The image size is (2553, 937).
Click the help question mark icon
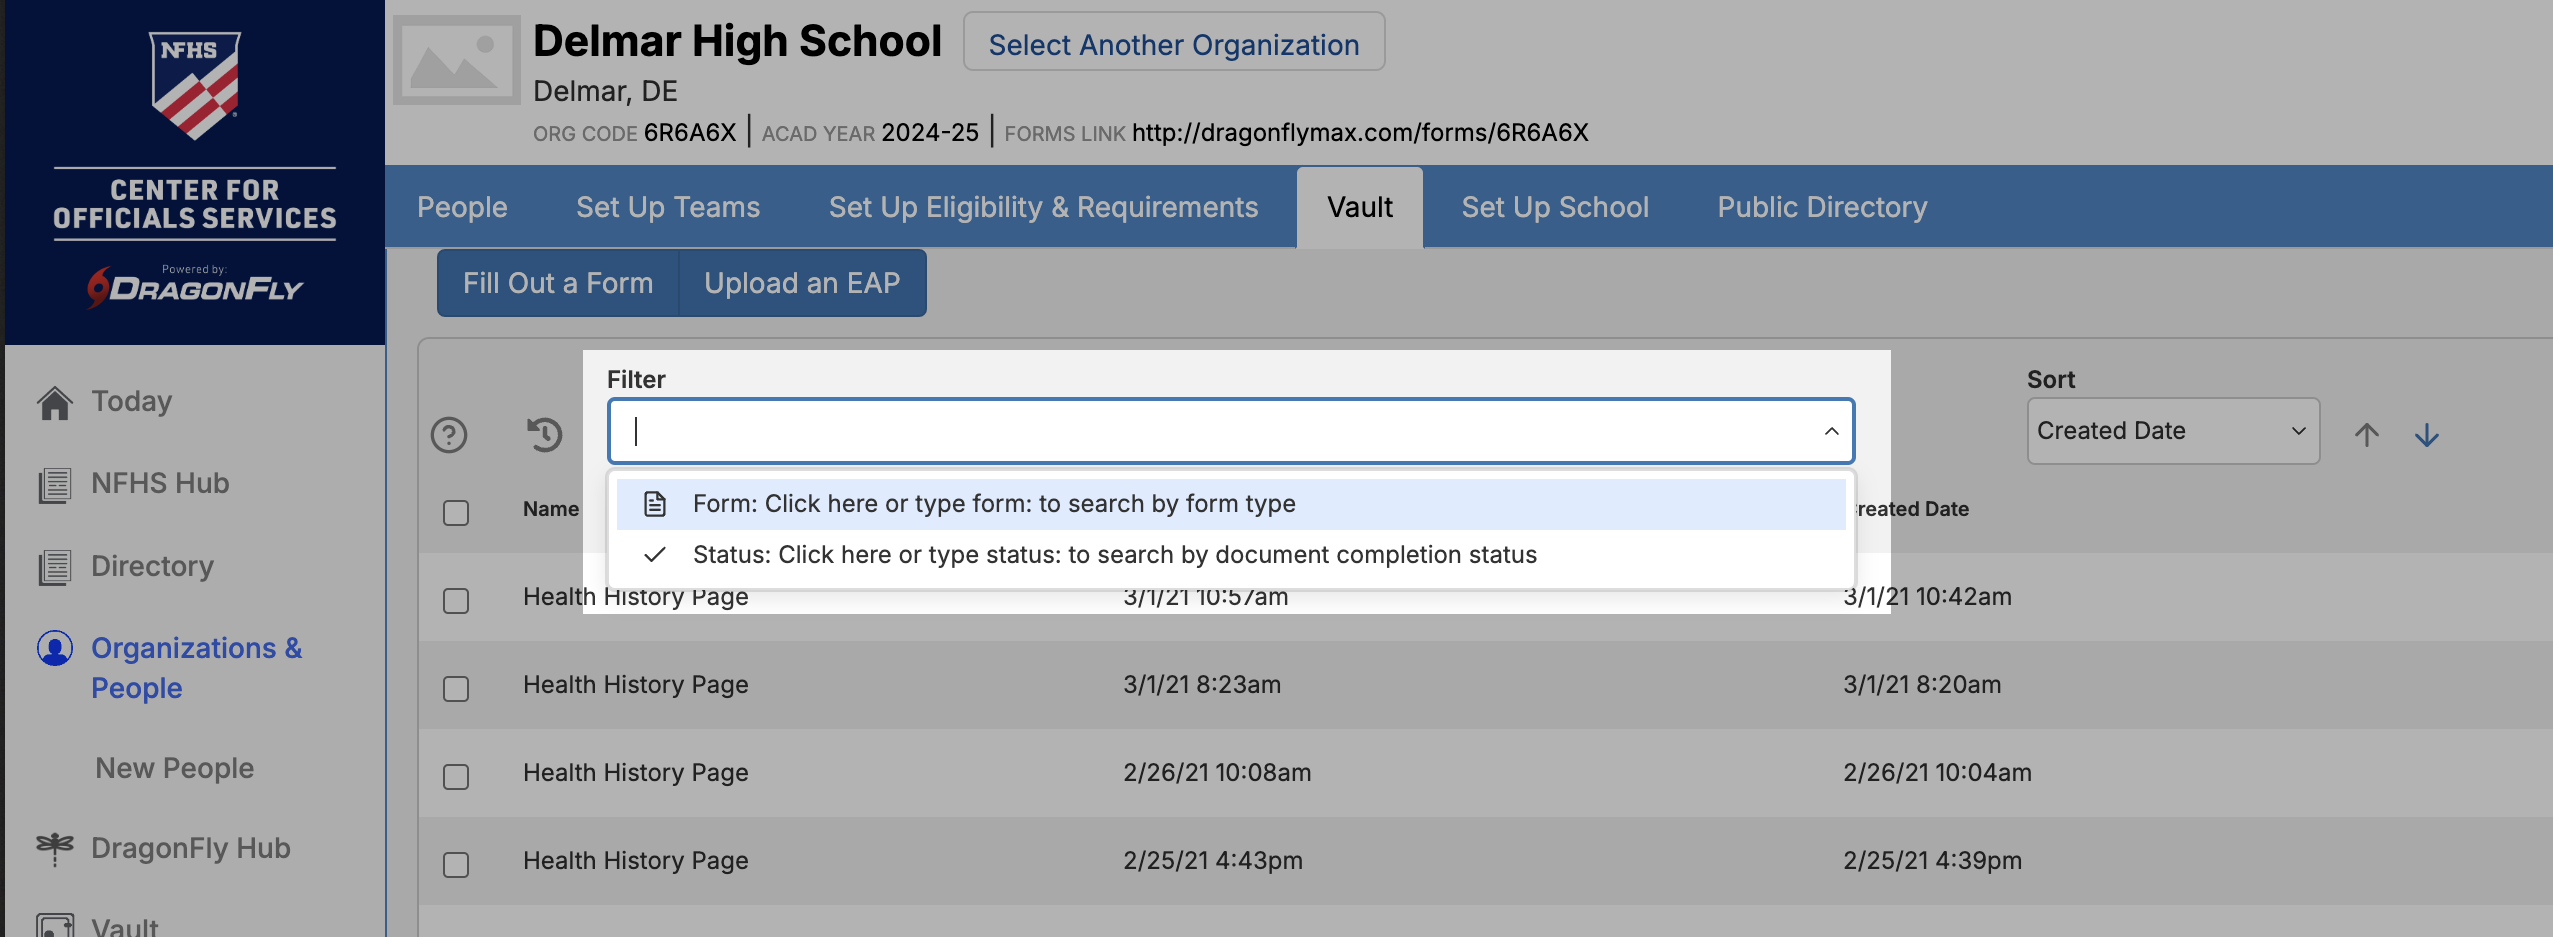tap(449, 435)
